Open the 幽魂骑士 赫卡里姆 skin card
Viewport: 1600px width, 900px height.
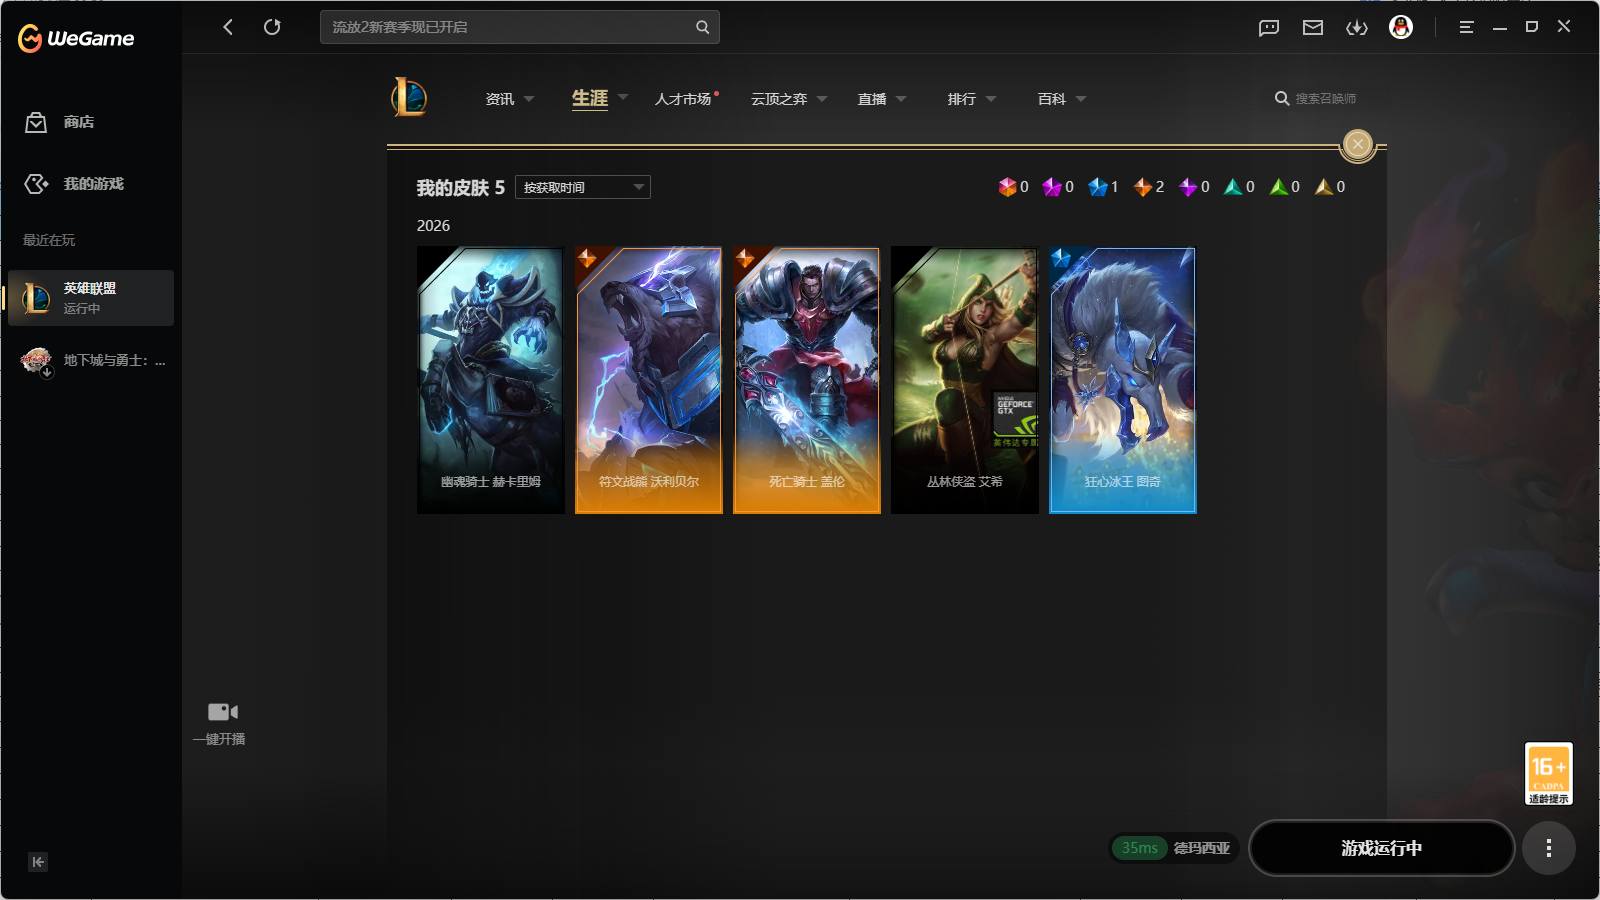[x=491, y=381]
